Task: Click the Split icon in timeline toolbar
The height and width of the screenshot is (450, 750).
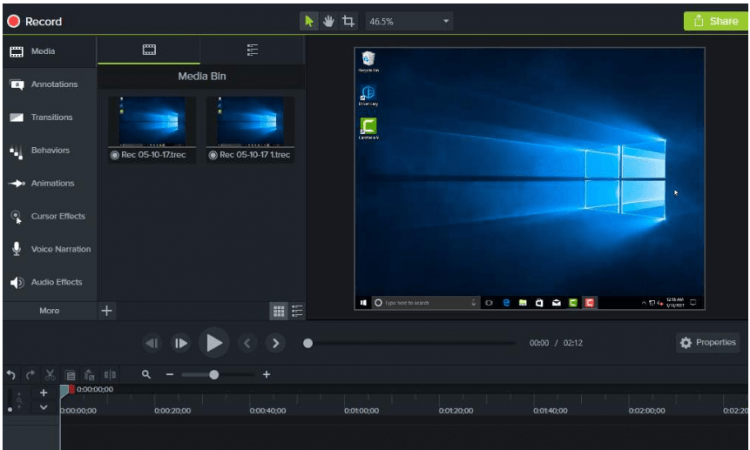Action: pos(110,375)
